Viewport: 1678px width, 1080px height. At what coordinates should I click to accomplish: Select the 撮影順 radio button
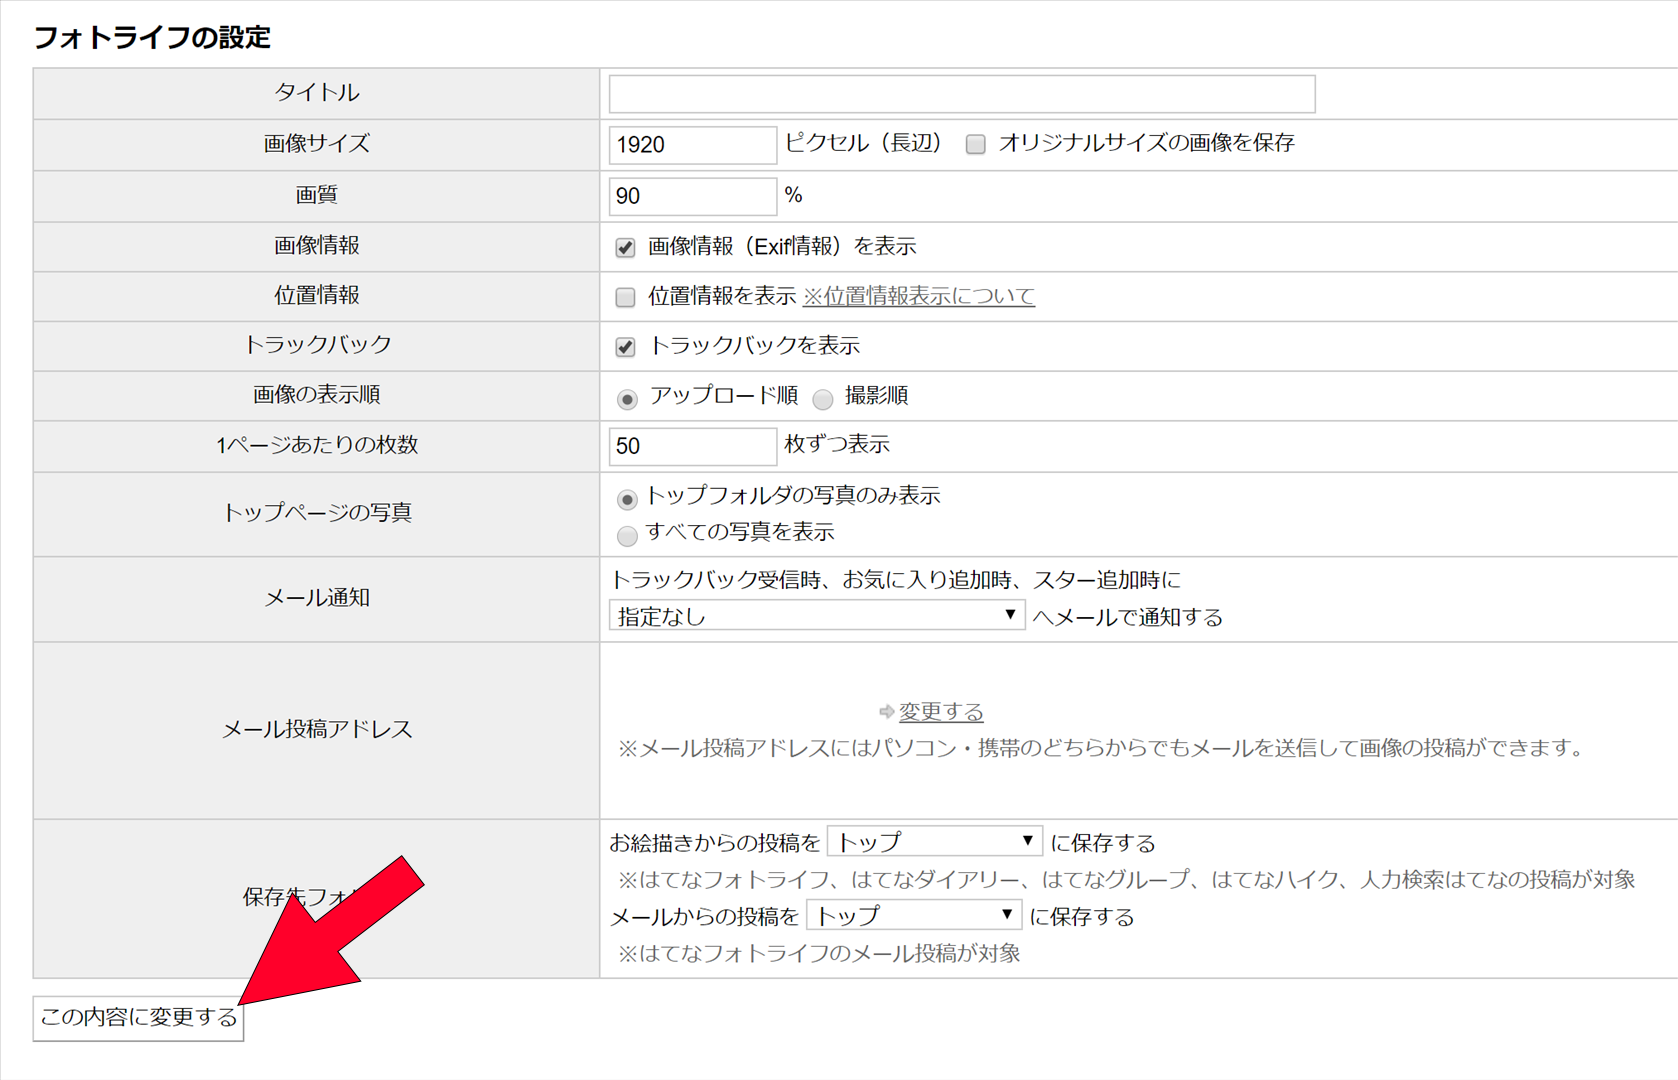point(823,399)
